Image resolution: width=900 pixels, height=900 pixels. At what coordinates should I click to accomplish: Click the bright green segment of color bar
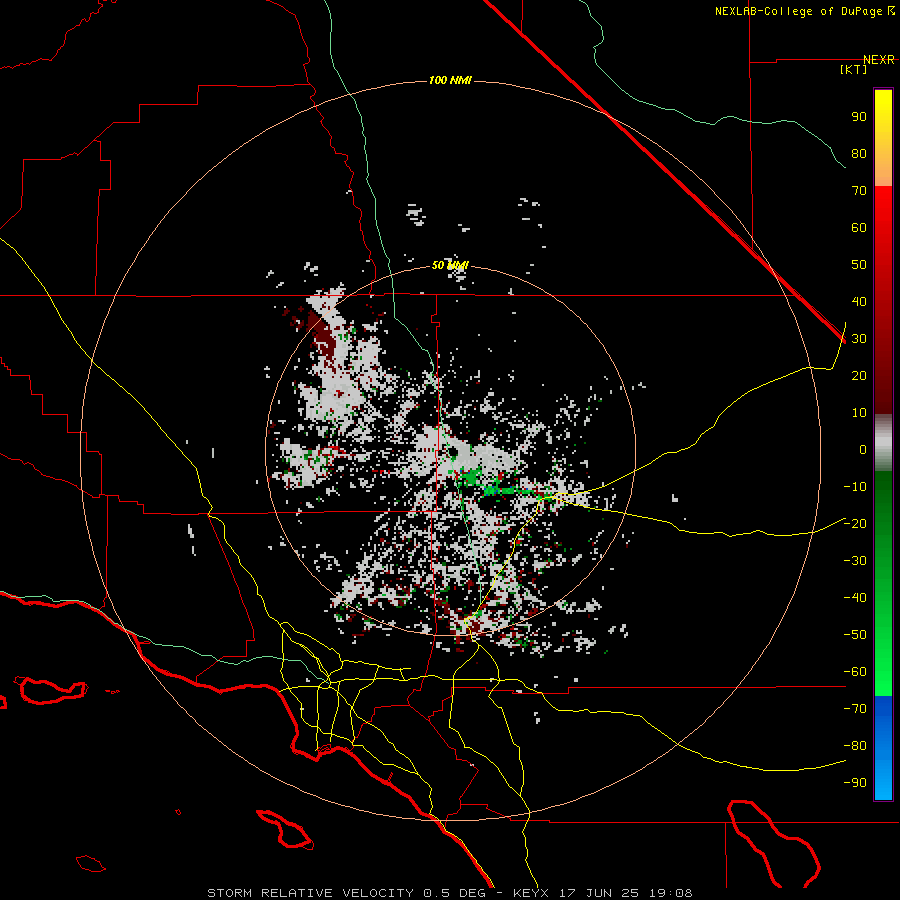tap(883, 660)
